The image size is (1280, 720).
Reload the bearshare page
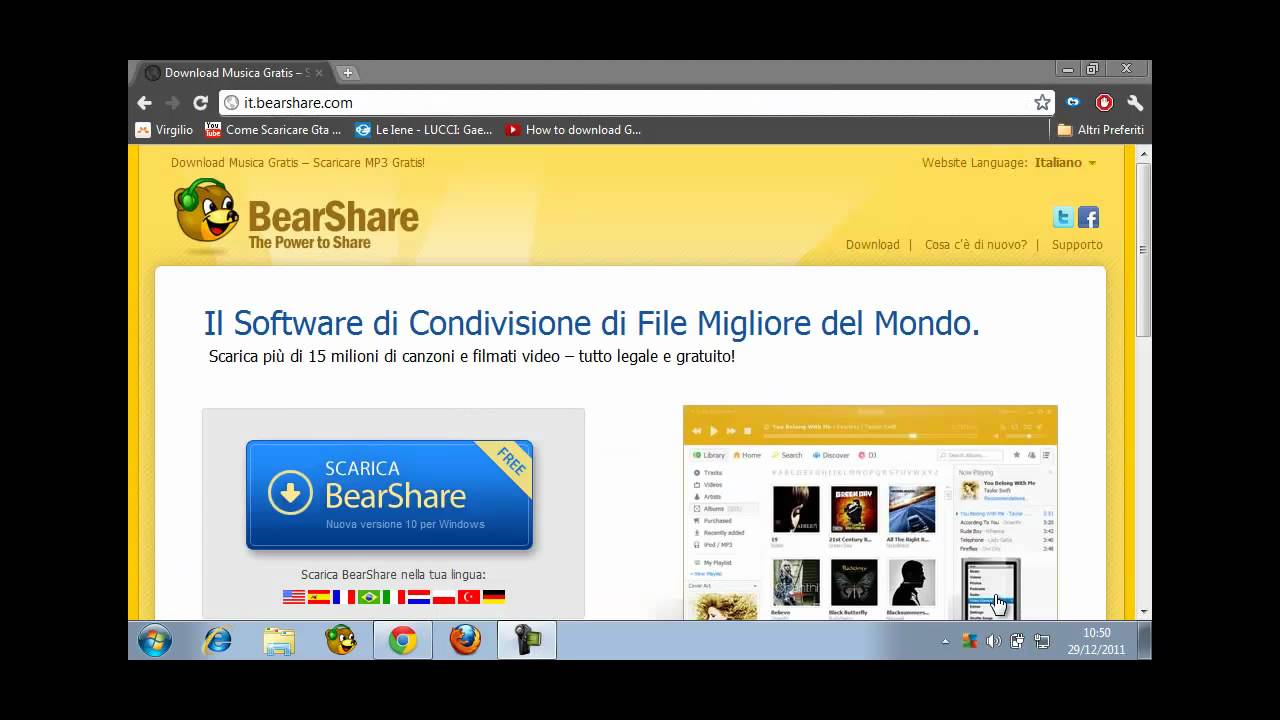(x=200, y=102)
